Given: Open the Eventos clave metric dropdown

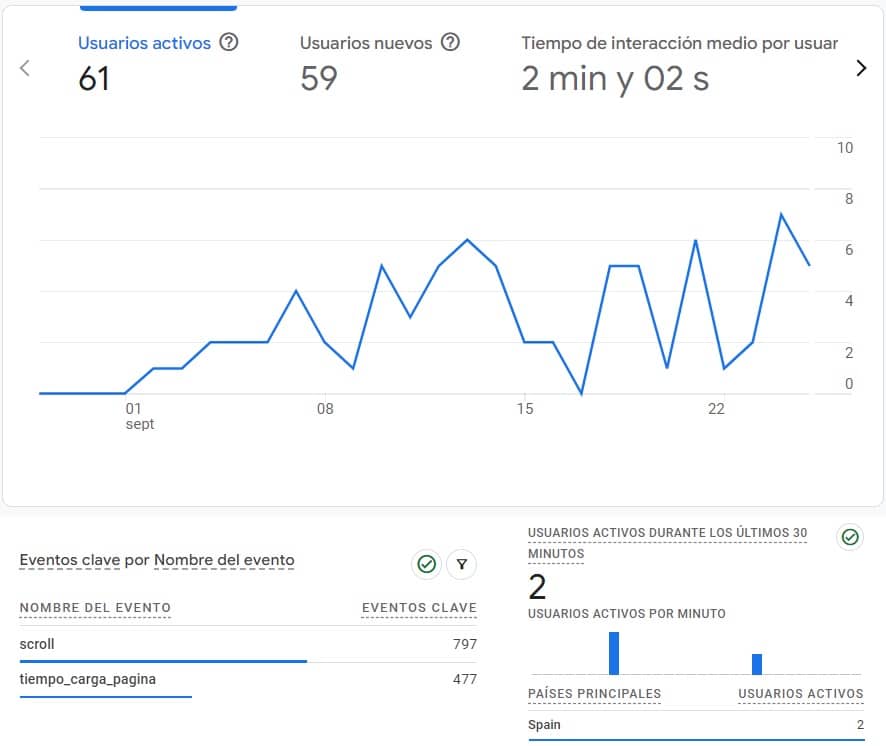Looking at the screenshot, I should 69,560.
